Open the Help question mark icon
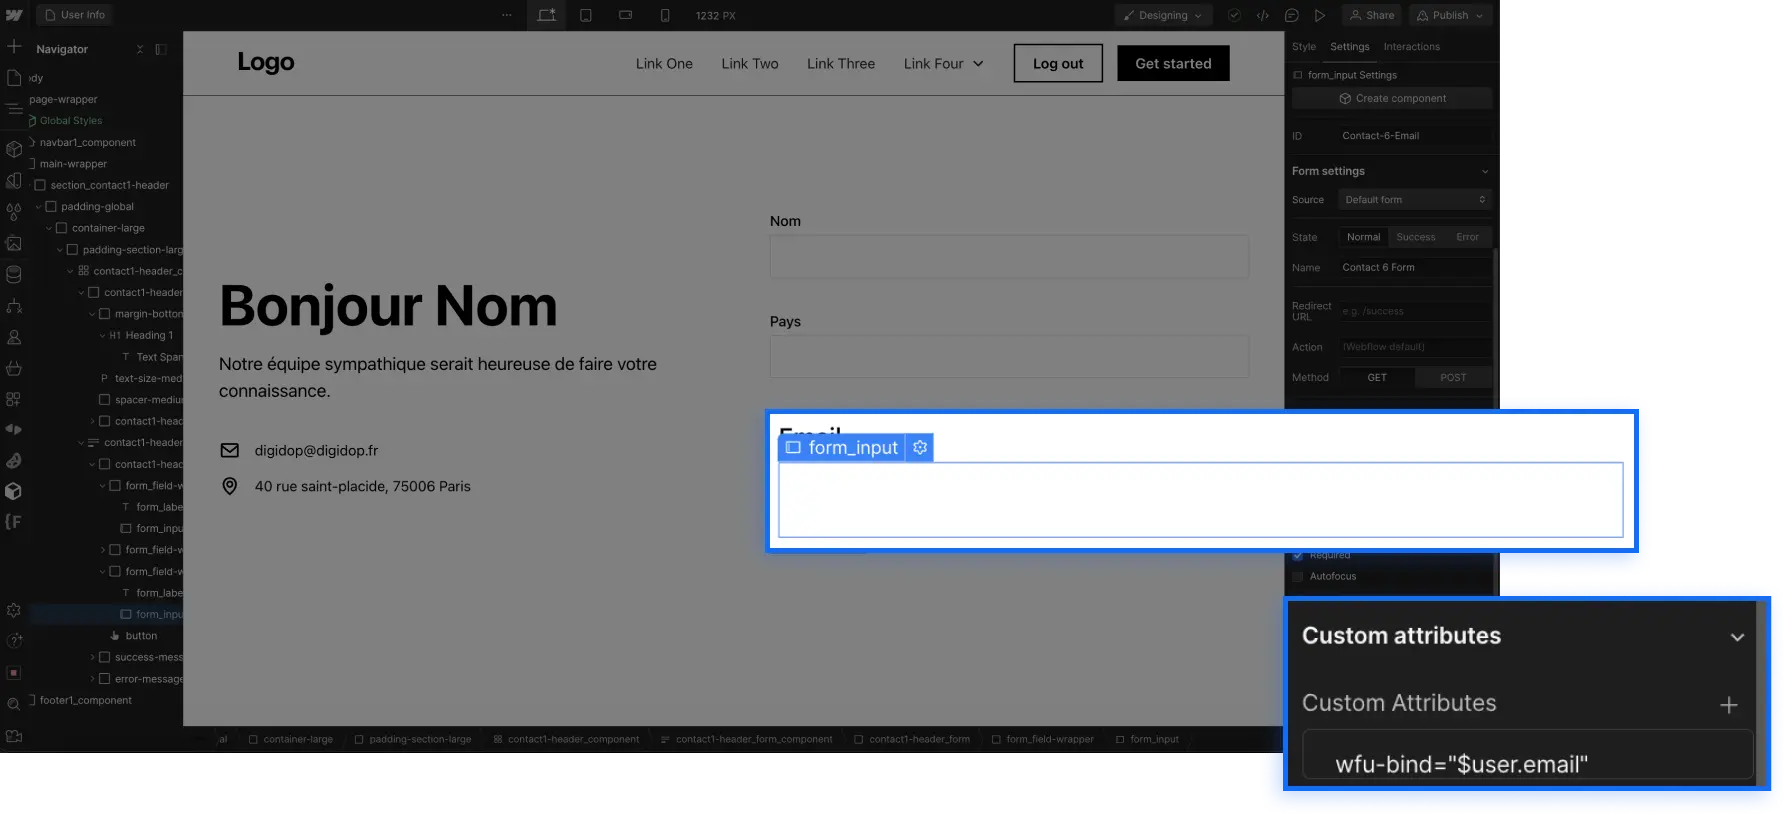 (14, 641)
